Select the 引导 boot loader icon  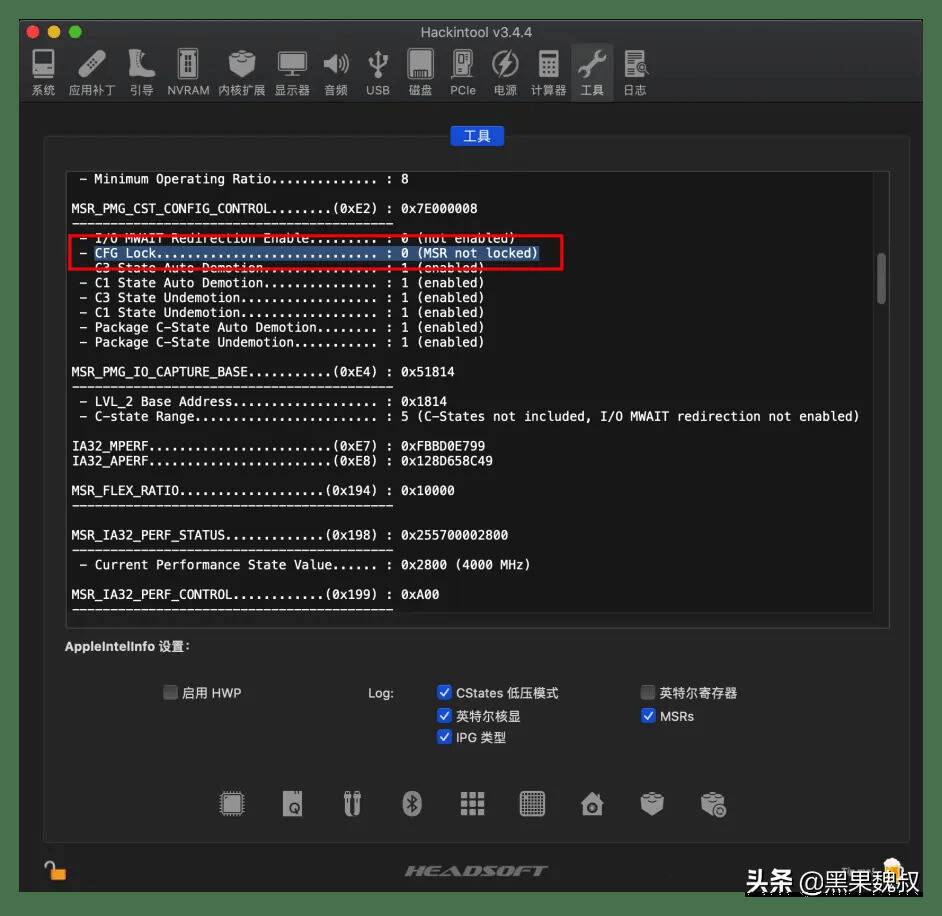[141, 72]
